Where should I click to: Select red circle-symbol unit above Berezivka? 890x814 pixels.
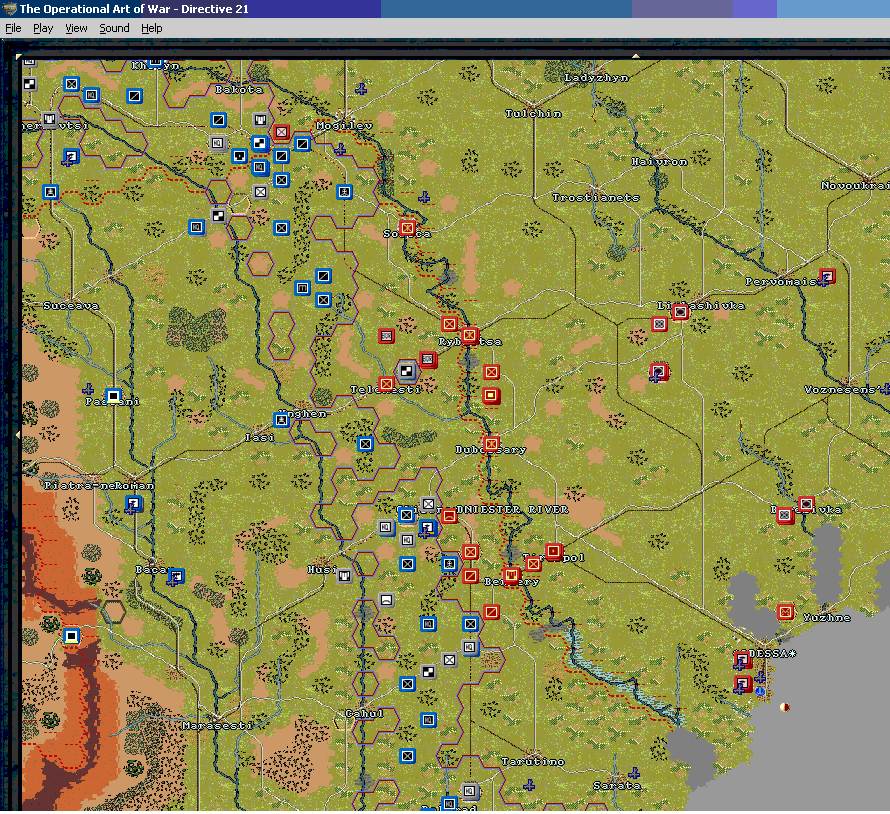tap(806, 504)
